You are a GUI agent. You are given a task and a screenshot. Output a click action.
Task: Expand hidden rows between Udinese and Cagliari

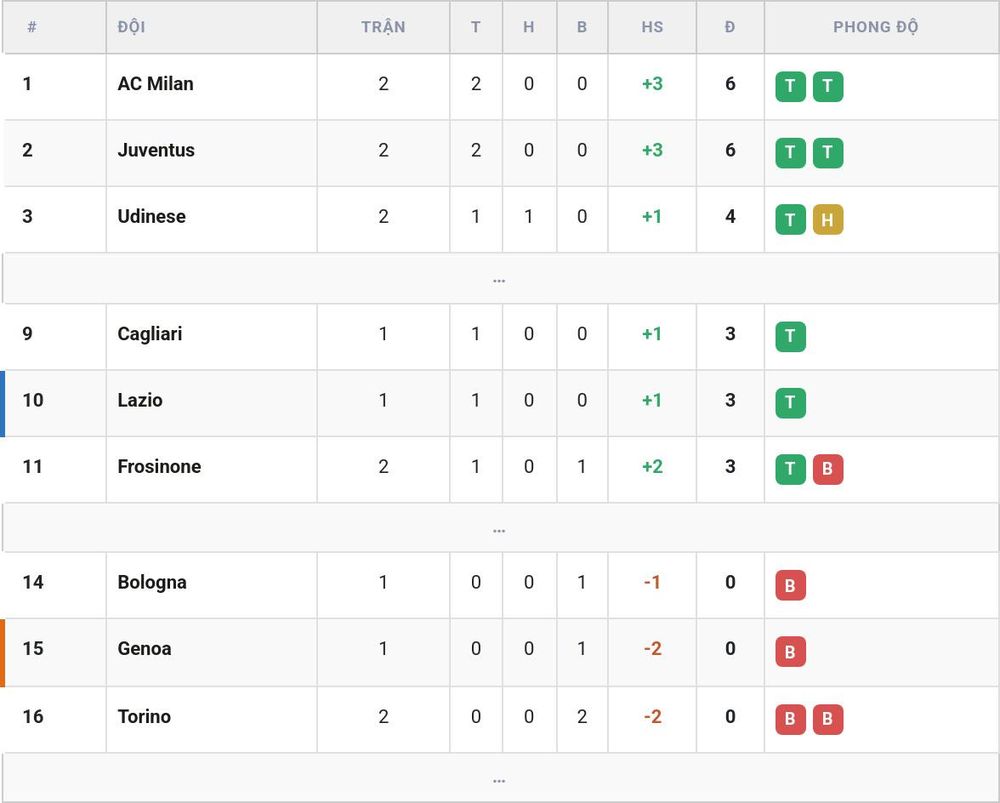pyautogui.click(x=500, y=279)
